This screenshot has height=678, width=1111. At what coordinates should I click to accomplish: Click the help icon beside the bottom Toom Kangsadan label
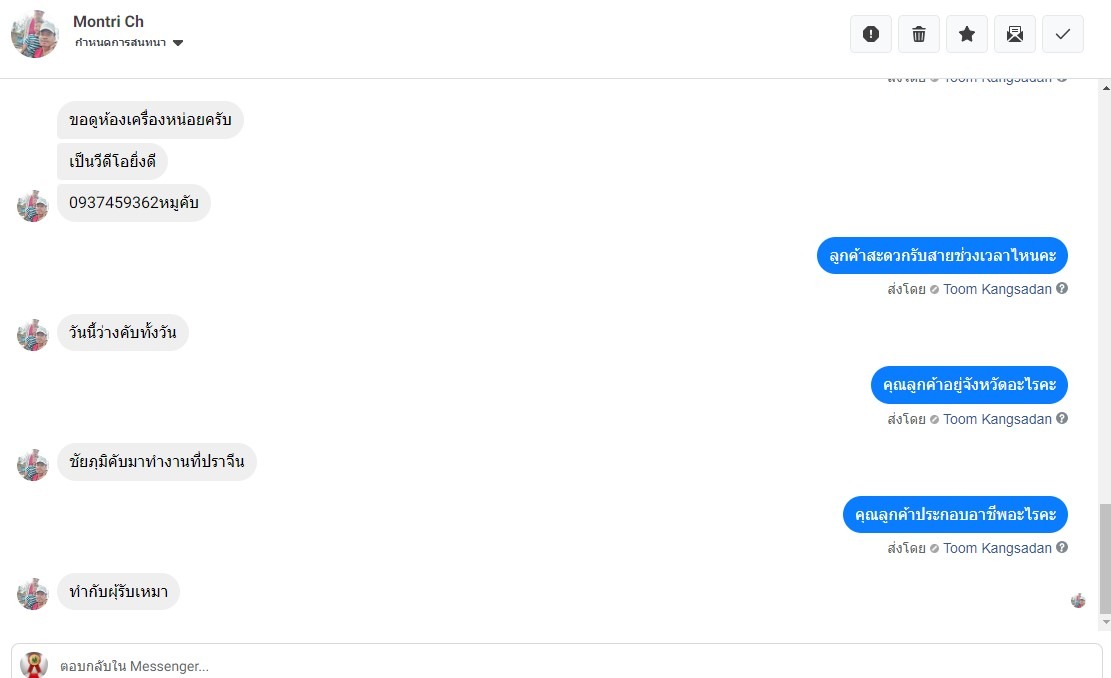point(1062,548)
